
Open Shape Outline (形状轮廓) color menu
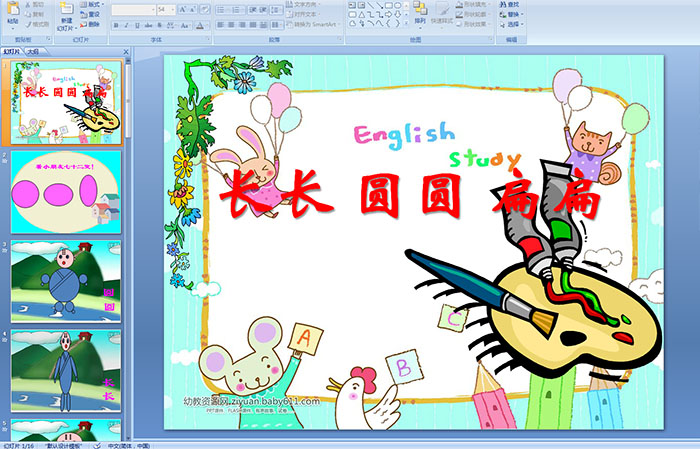(x=474, y=14)
